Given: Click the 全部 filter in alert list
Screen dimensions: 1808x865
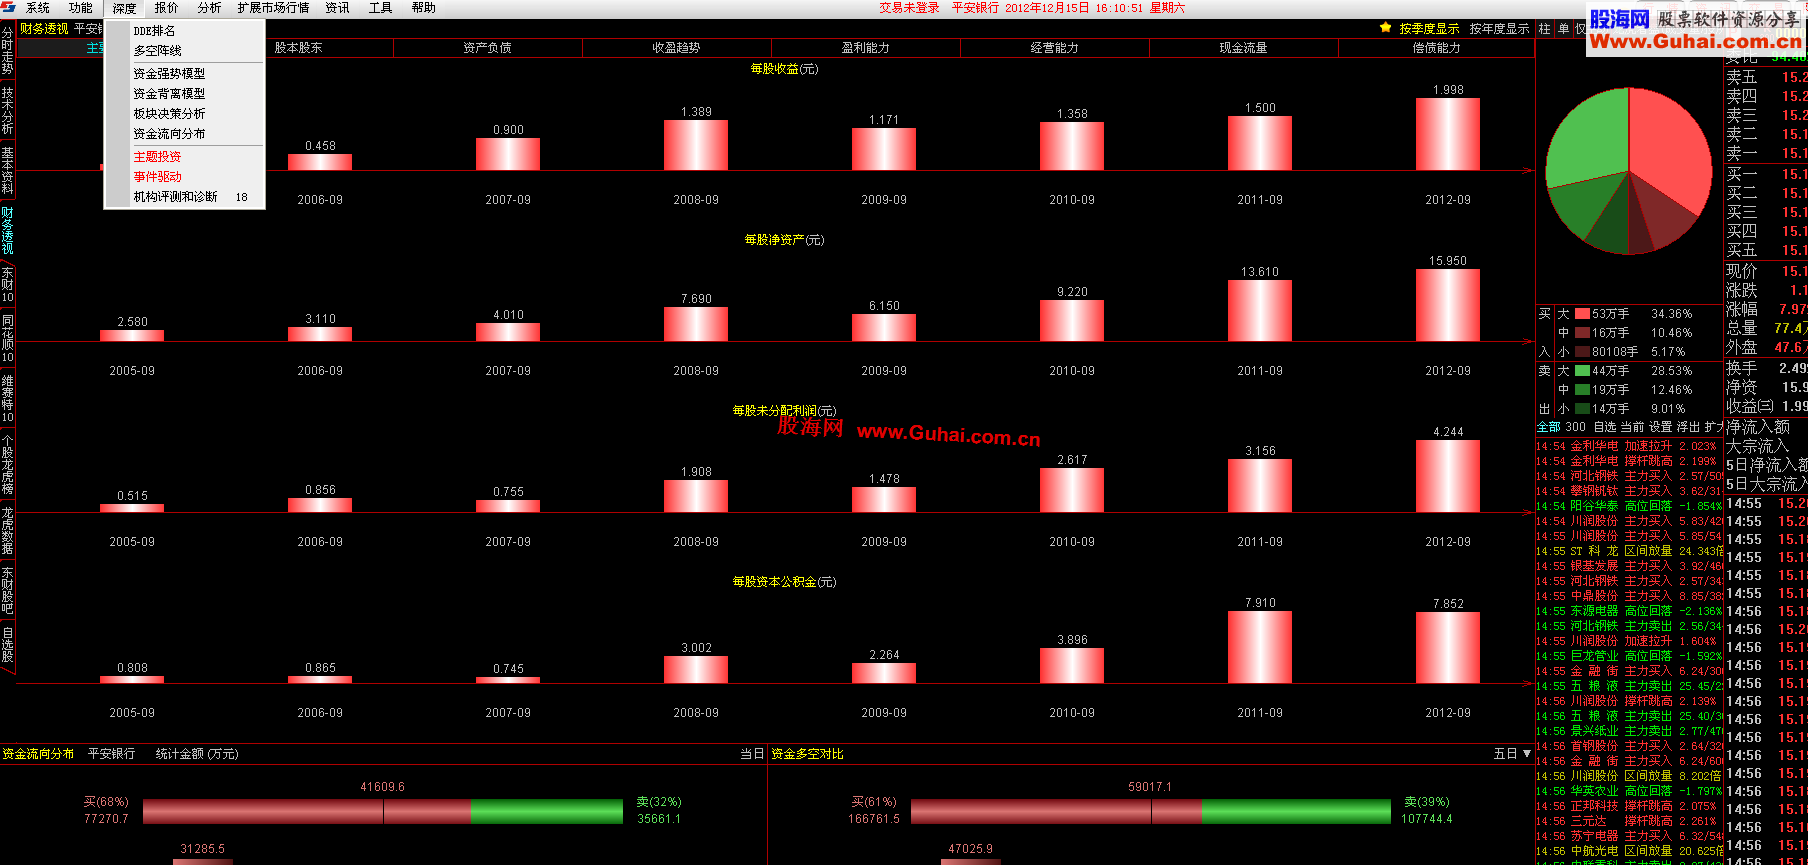Looking at the screenshot, I should point(1548,427).
